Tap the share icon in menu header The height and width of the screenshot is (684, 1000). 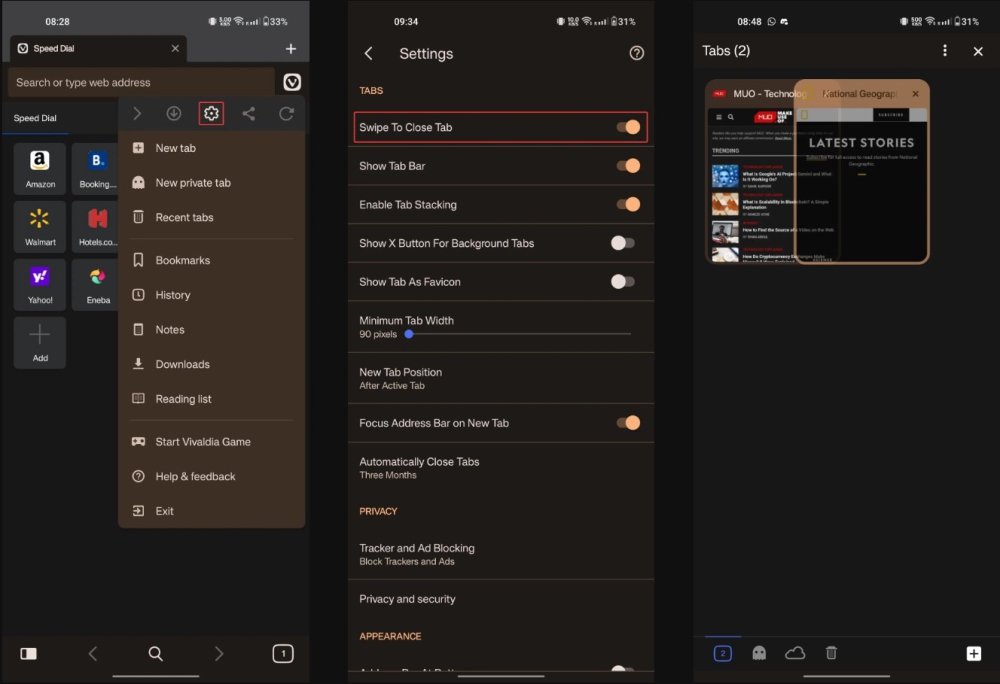click(248, 114)
